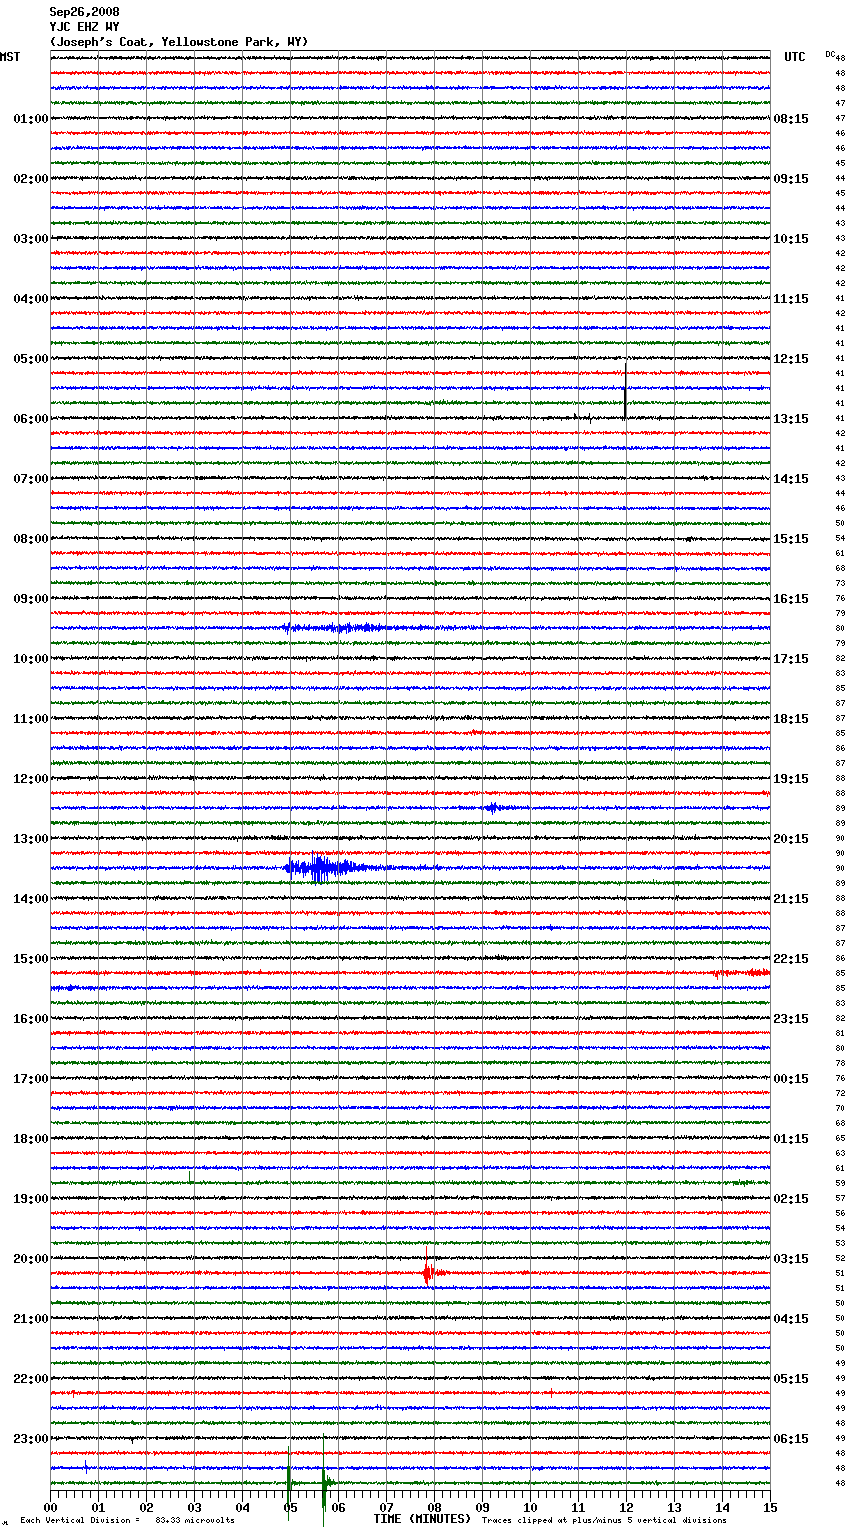Click the 16:15 UTC time label

click(791, 599)
